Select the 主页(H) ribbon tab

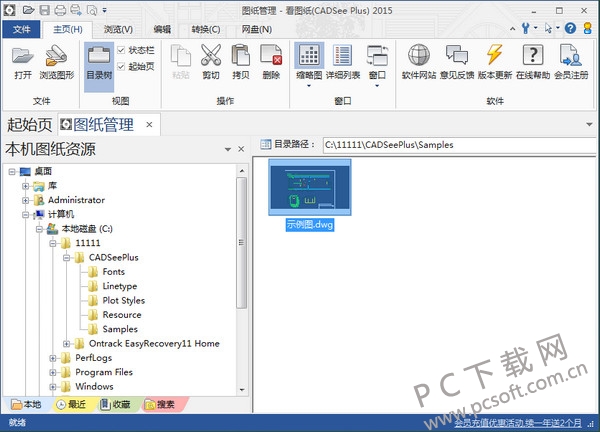[x=68, y=29]
